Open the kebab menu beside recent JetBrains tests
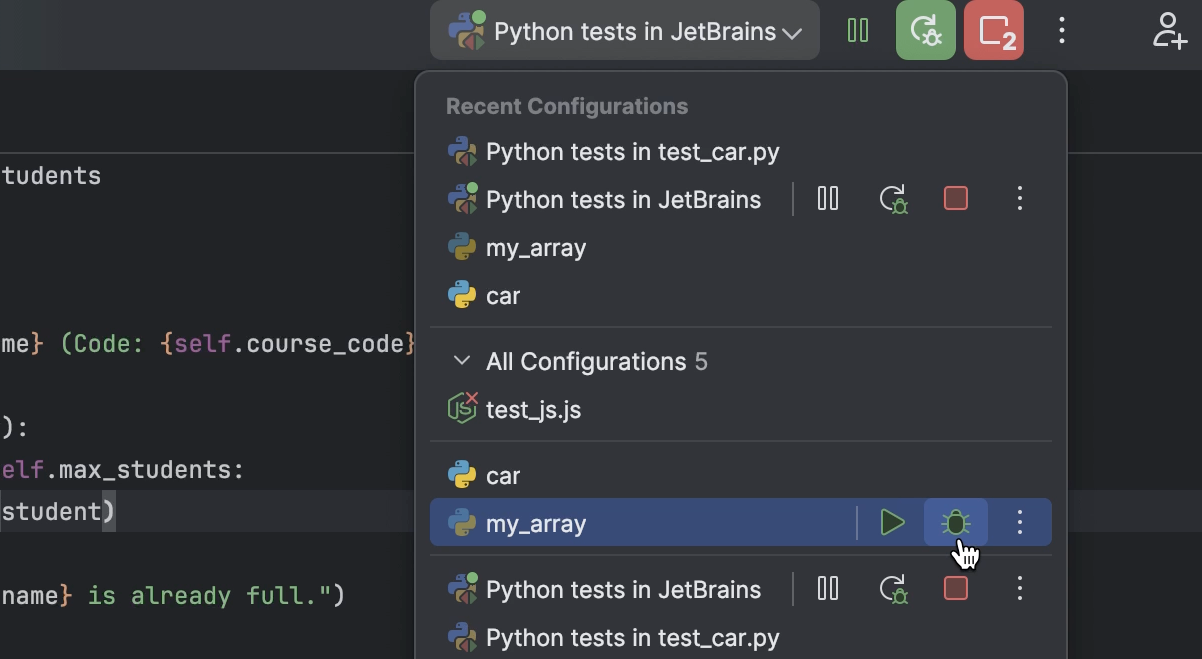 tap(1019, 198)
